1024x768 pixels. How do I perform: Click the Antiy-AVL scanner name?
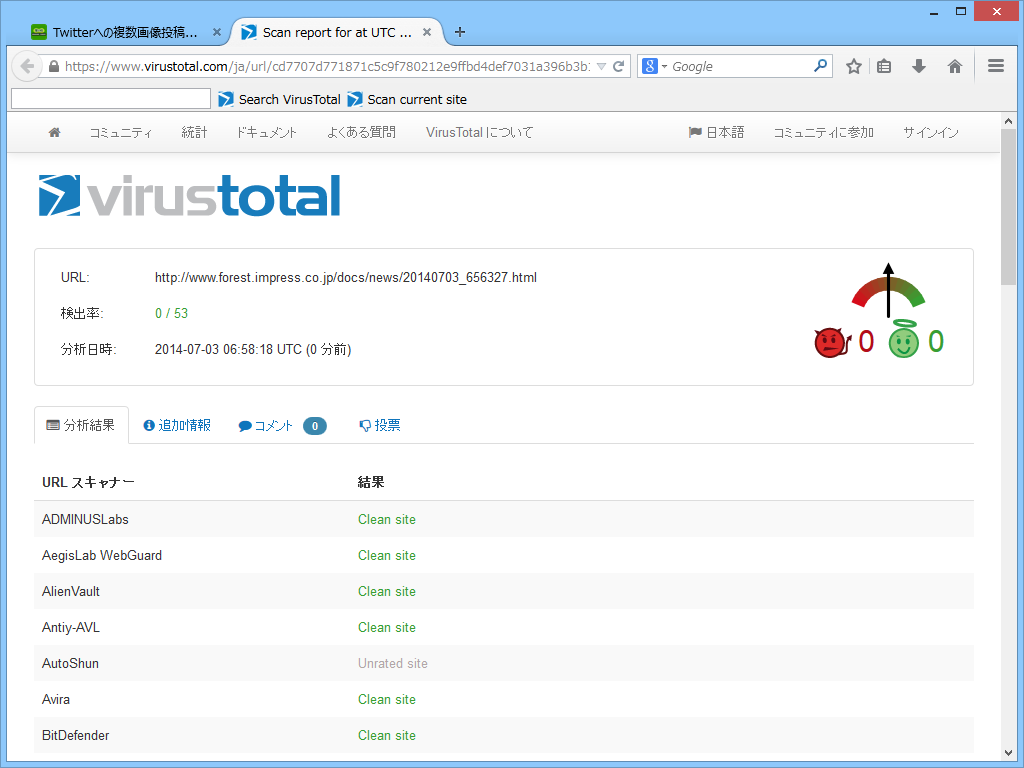click(x=71, y=627)
